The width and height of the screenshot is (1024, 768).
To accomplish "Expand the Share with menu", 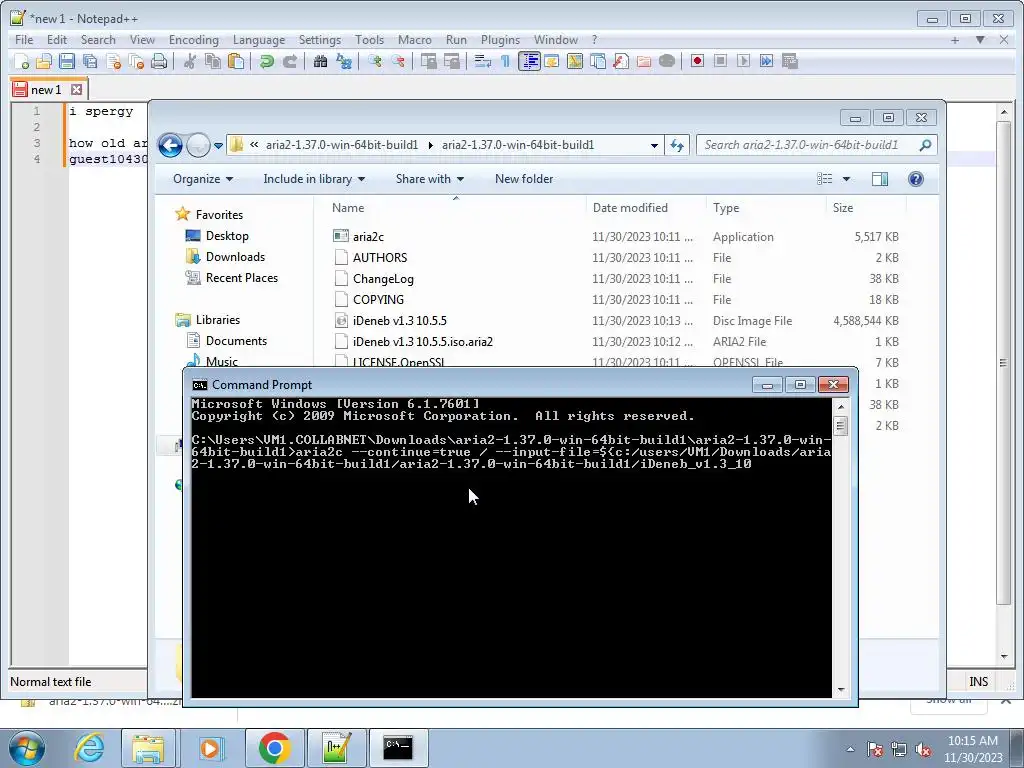I will tap(430, 179).
